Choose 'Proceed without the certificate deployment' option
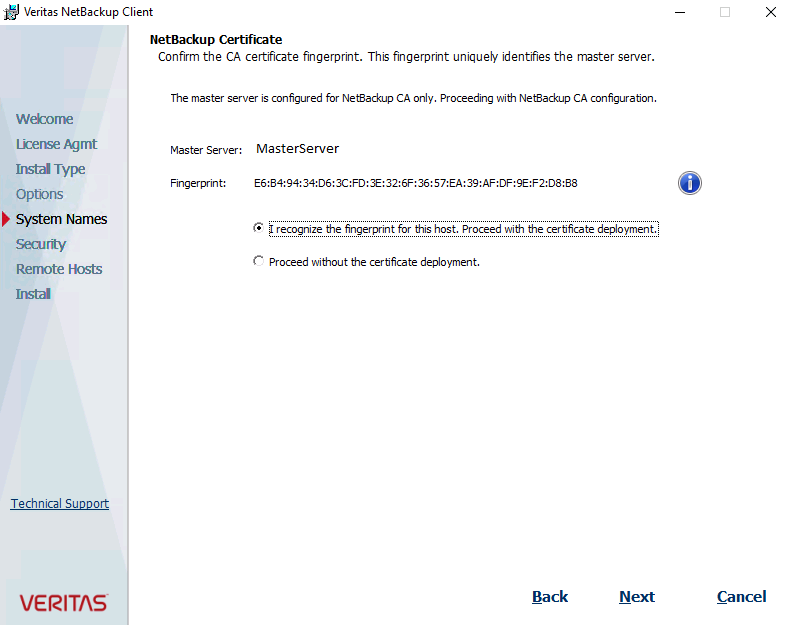The height and width of the screenshot is (625, 791). point(259,262)
